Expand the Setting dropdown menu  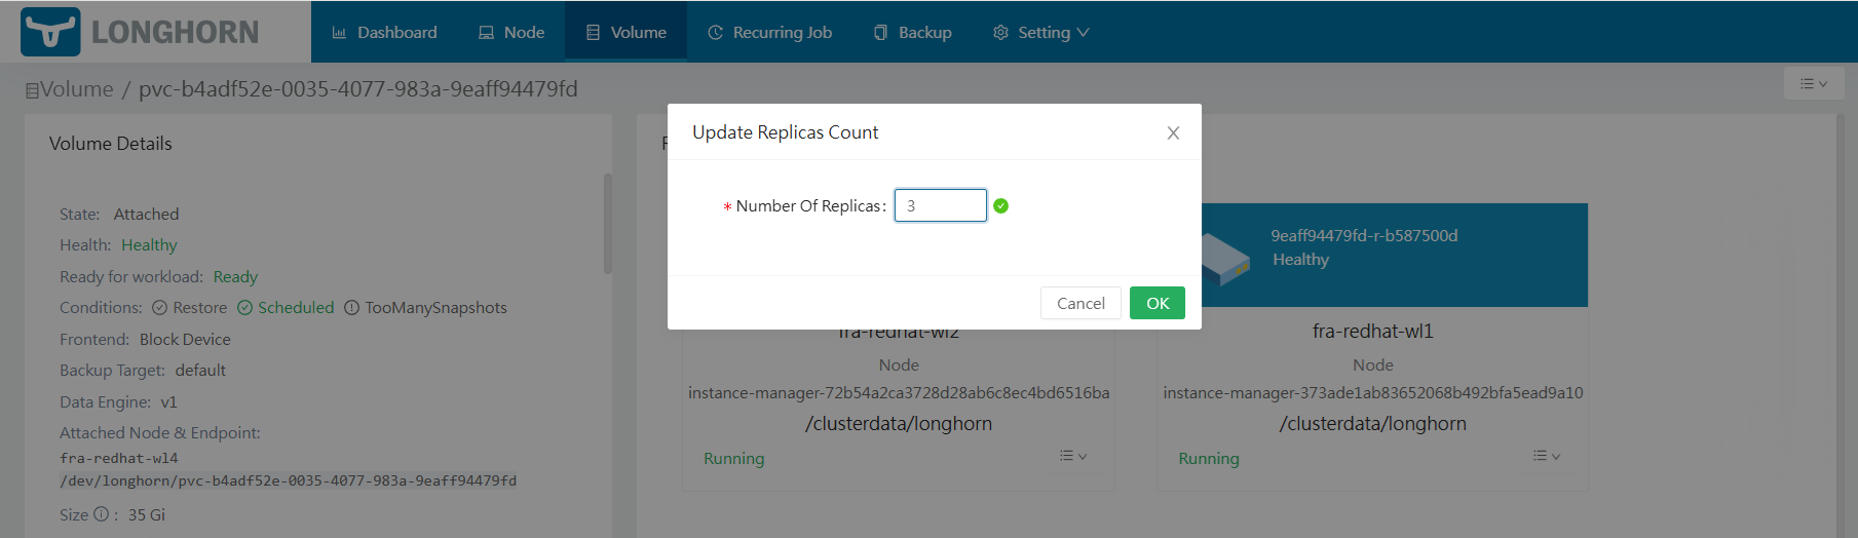pyautogui.click(x=1041, y=32)
